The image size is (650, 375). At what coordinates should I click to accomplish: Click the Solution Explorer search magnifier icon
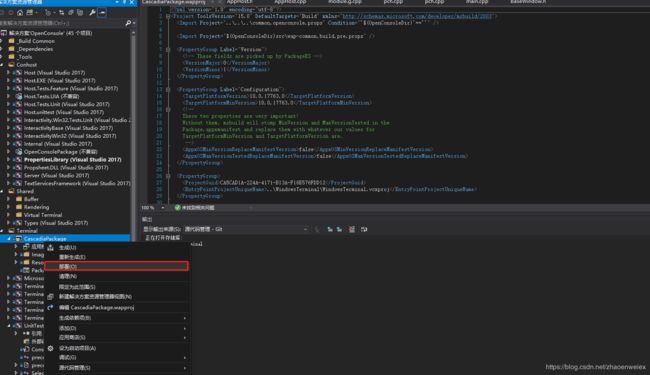[x=128, y=23]
